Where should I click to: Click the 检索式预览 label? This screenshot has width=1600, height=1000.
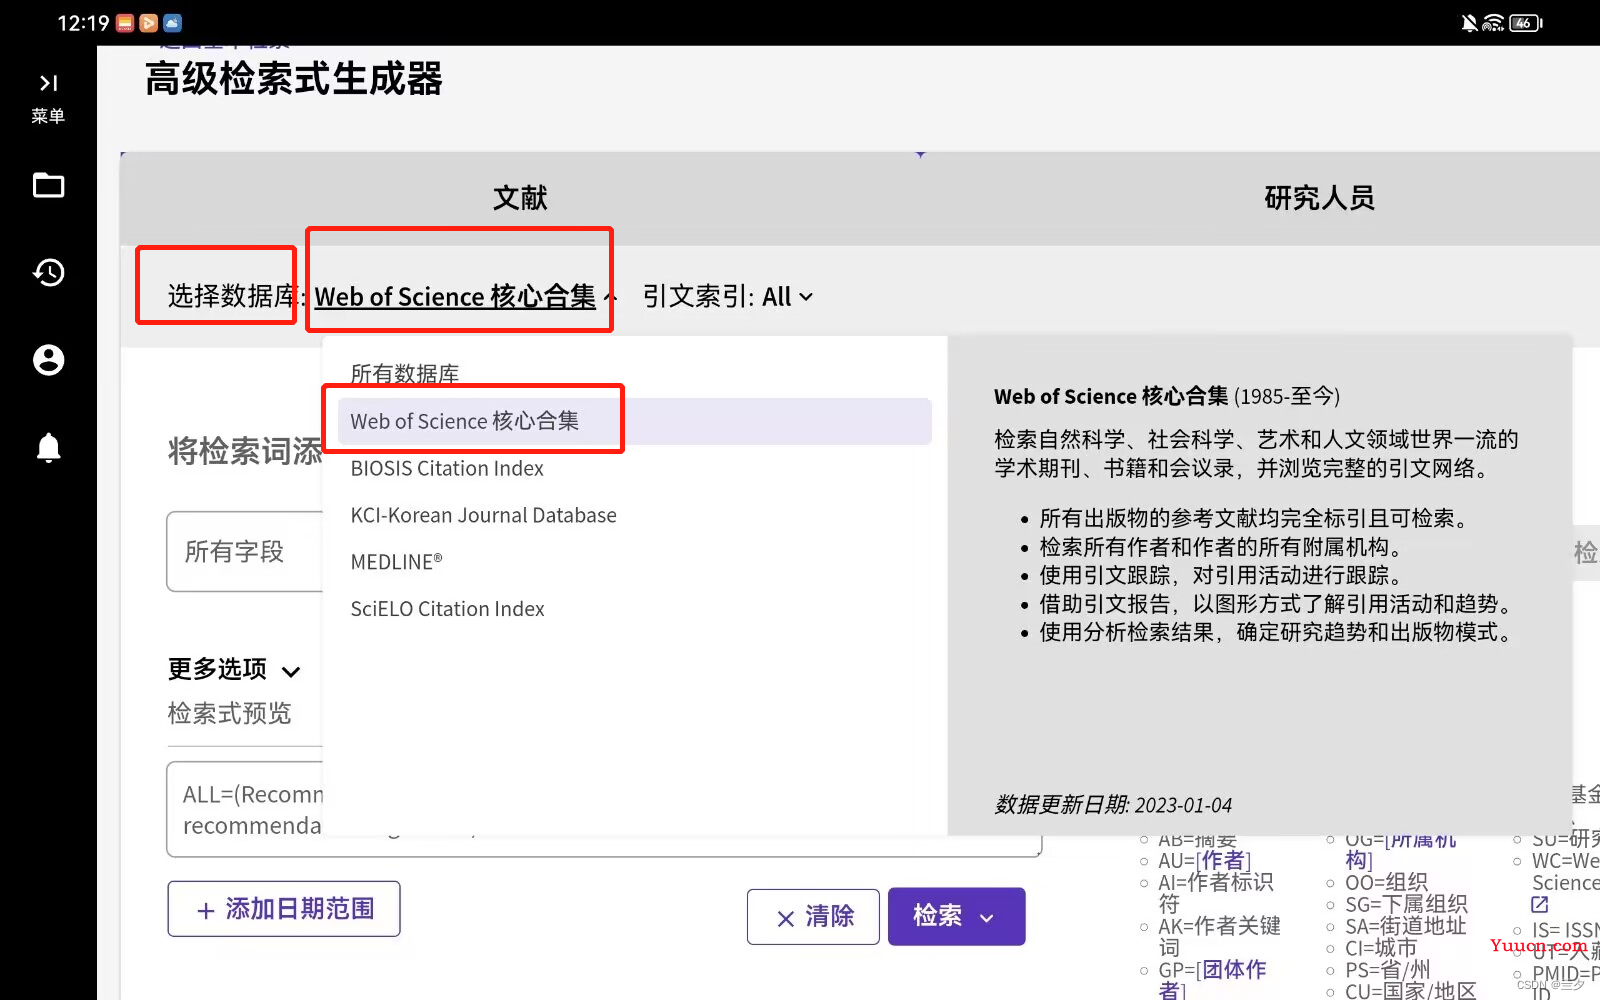229,713
